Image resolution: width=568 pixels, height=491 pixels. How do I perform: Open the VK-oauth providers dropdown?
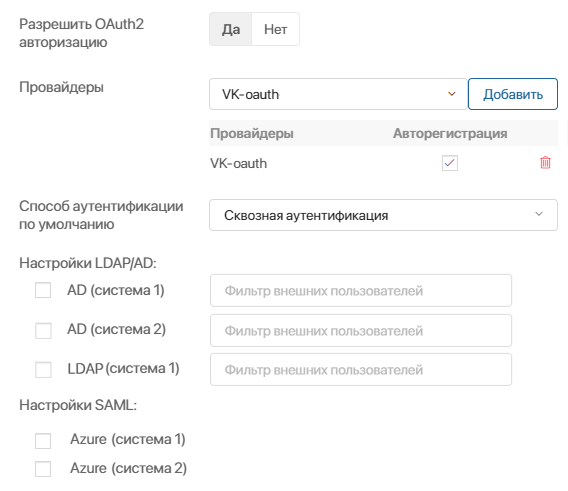click(x=338, y=94)
